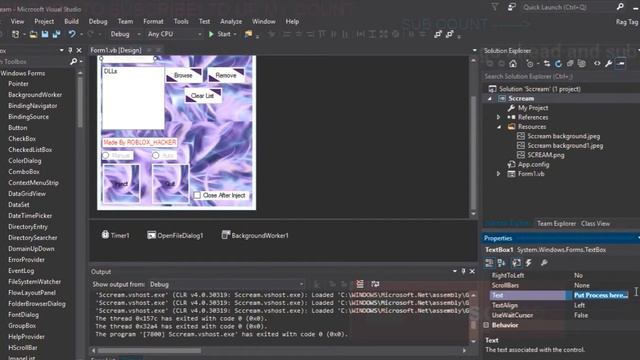The height and width of the screenshot is (360, 640).
Task: Click the View Code brackets icon
Action: pyautogui.click(x=597, y=64)
